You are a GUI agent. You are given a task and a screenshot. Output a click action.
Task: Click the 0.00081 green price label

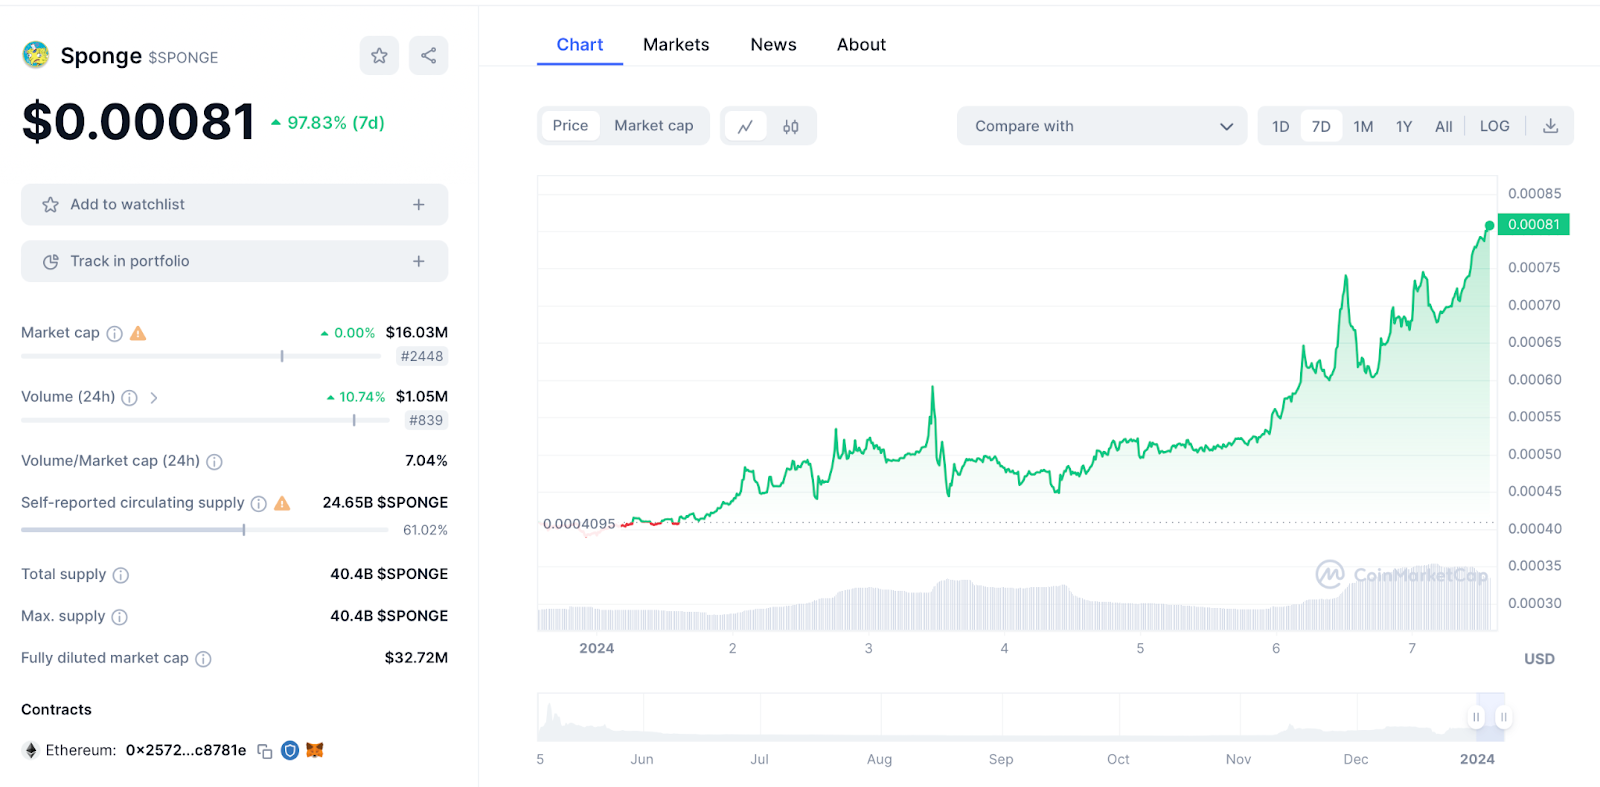point(1534,225)
